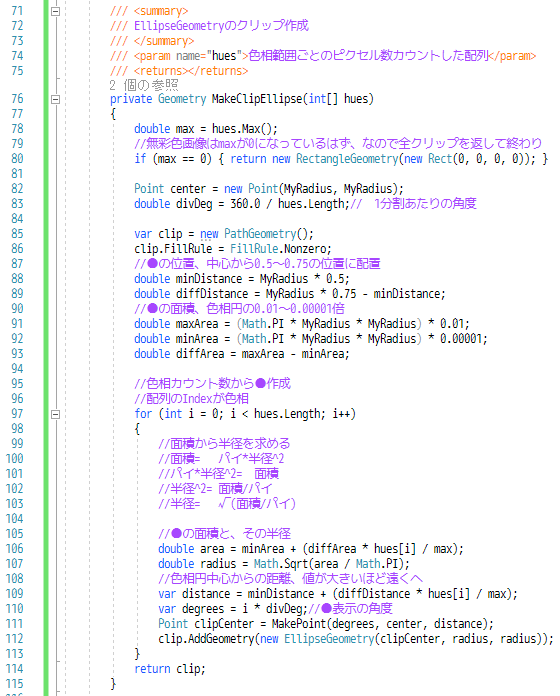Click the MakePoint call on line 111
Image resolution: width=560 pixels, height=696 pixels.
pos(299,624)
